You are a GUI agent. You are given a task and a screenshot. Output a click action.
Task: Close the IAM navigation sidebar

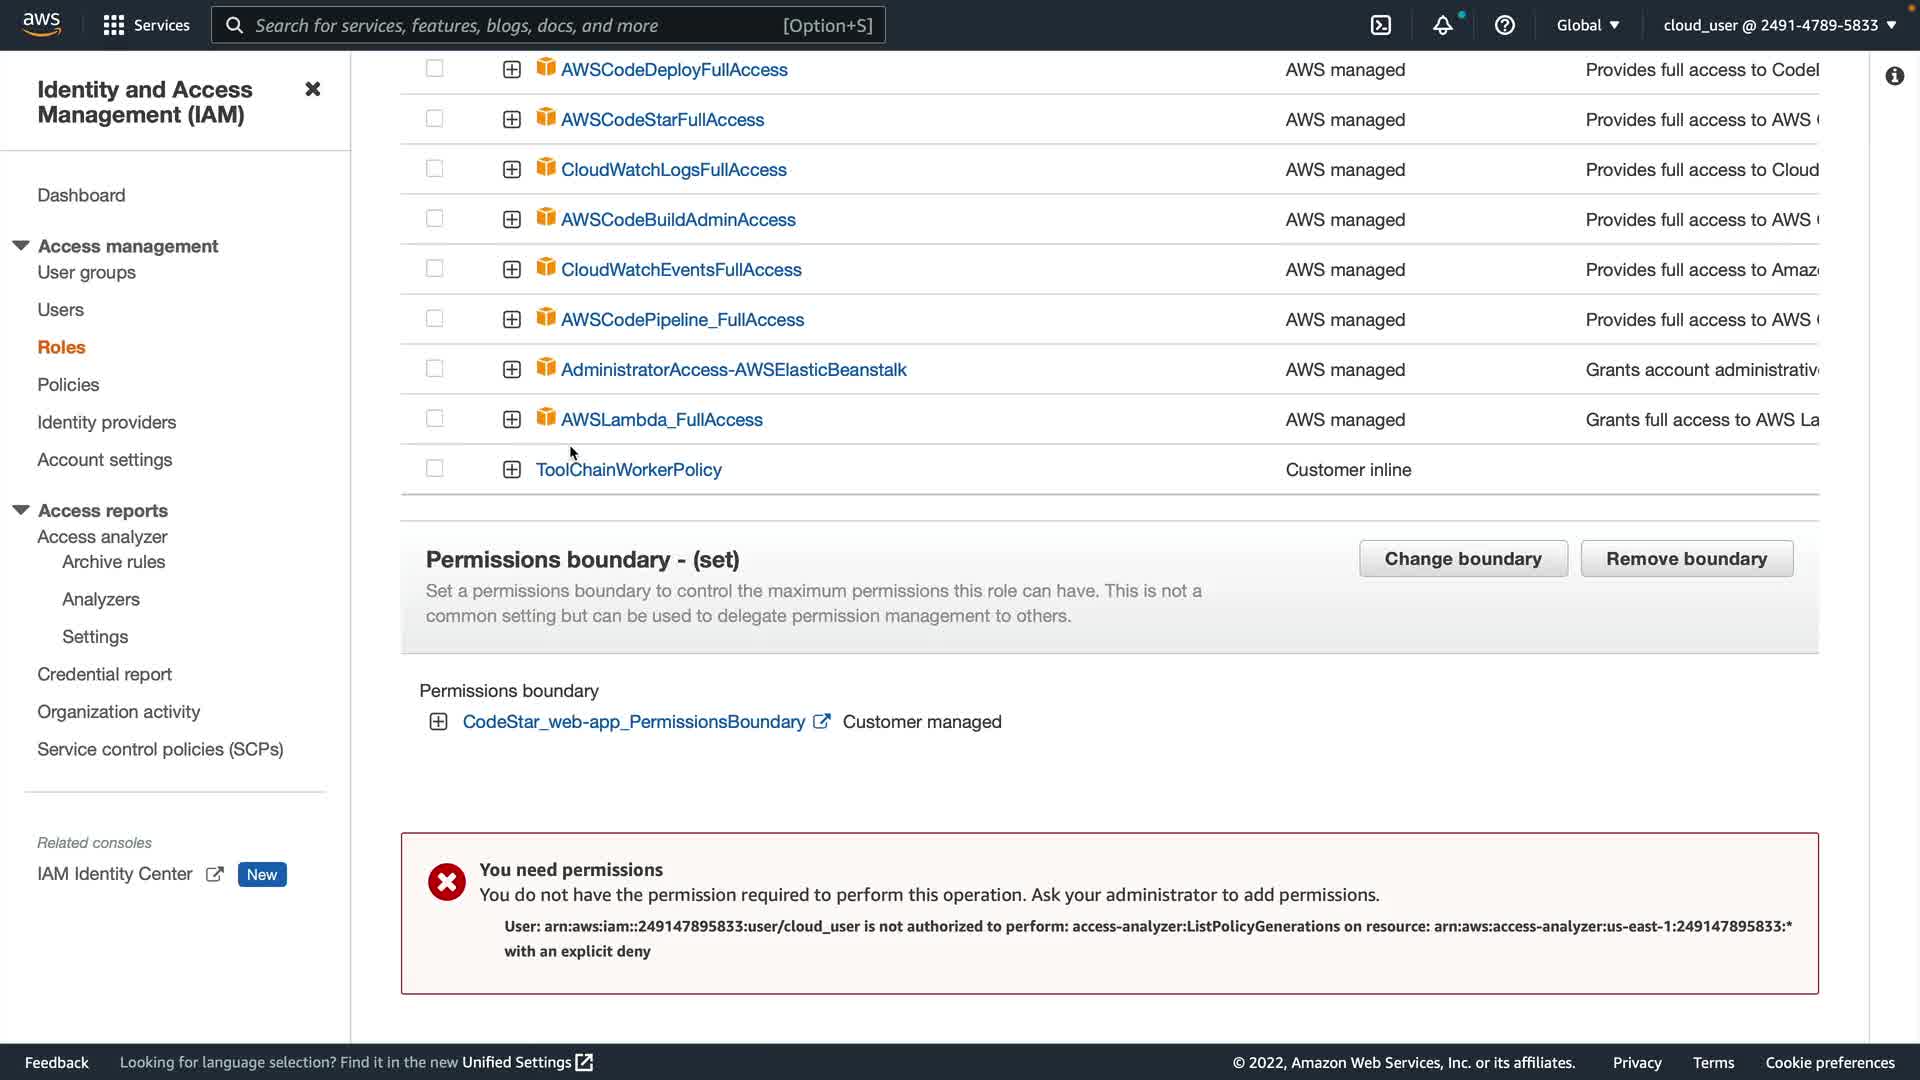coord(312,89)
